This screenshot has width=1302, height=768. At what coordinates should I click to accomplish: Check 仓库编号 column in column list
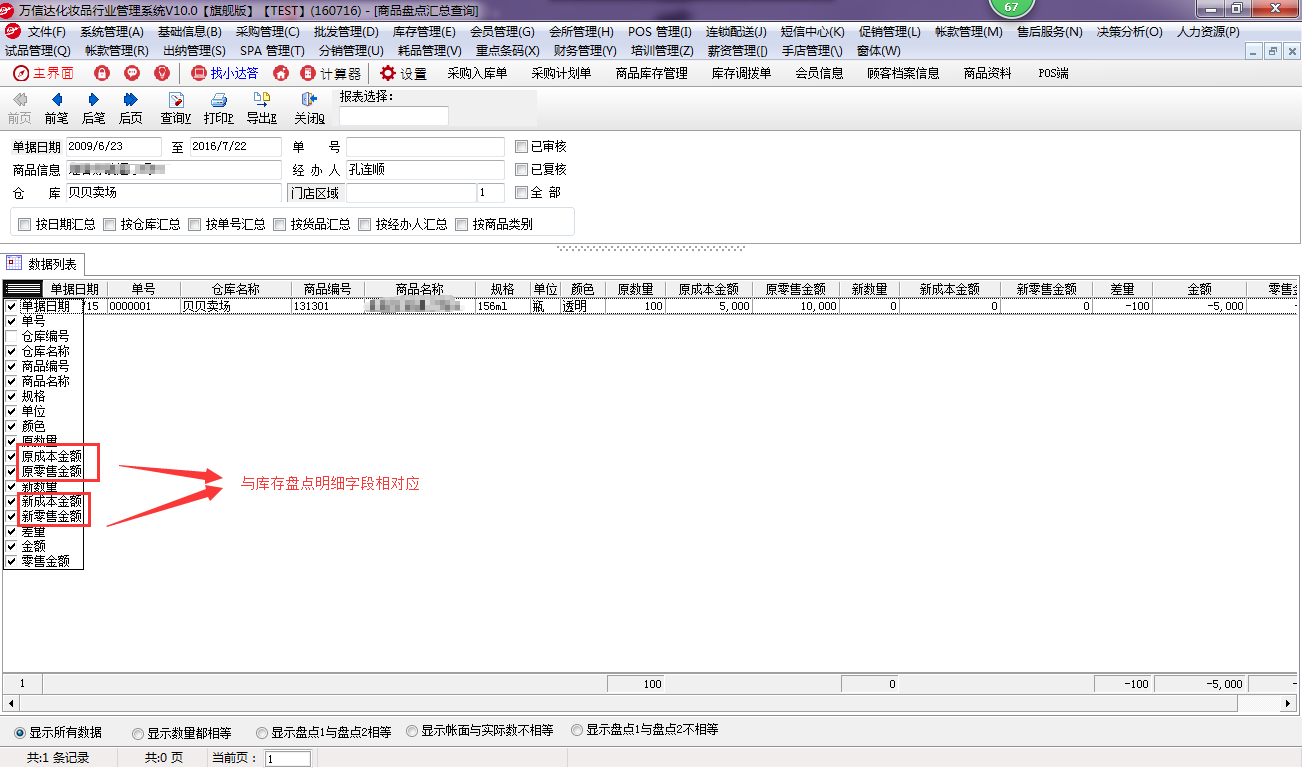[x=12, y=337]
